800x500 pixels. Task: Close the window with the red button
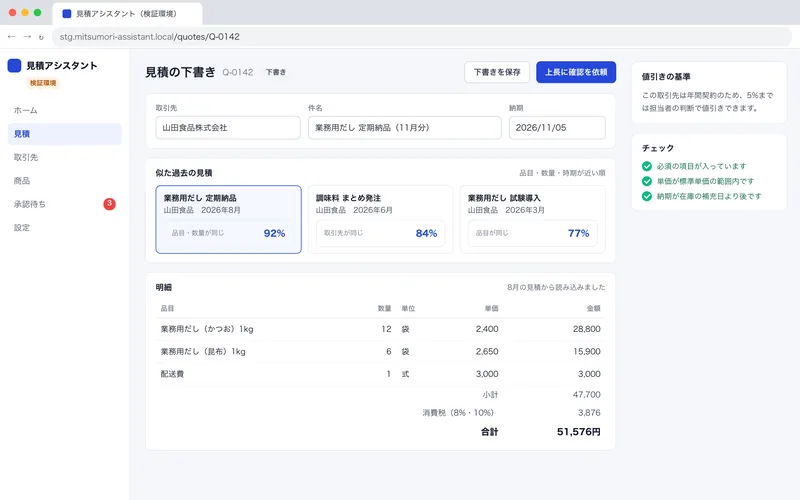click(x=13, y=13)
